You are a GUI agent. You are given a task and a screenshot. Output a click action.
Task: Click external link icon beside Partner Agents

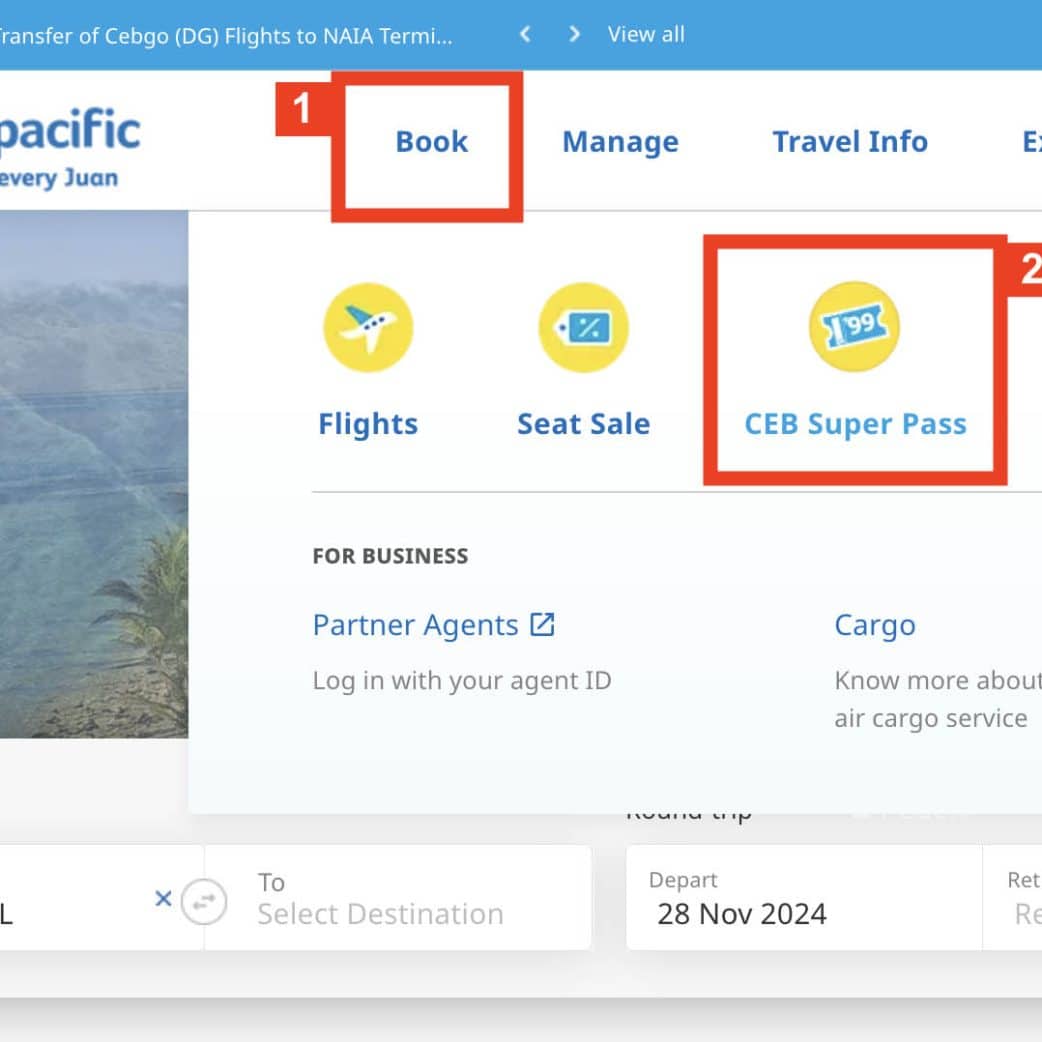[x=542, y=625]
